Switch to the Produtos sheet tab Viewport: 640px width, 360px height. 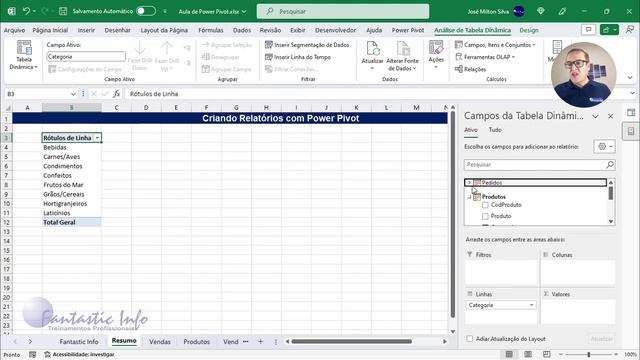click(196, 342)
